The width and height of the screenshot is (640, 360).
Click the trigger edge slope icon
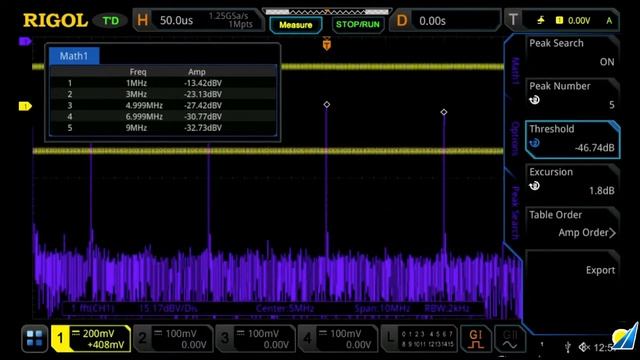click(x=541, y=20)
